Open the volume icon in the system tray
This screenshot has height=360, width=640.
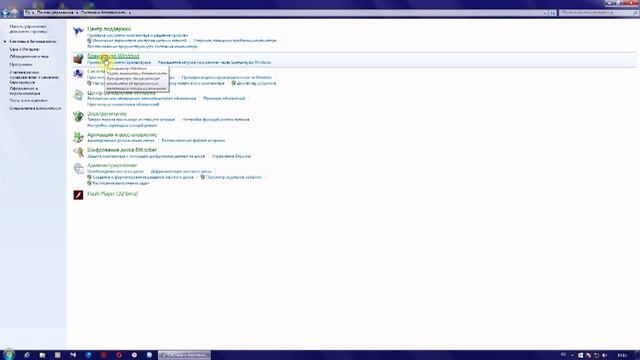604,356
